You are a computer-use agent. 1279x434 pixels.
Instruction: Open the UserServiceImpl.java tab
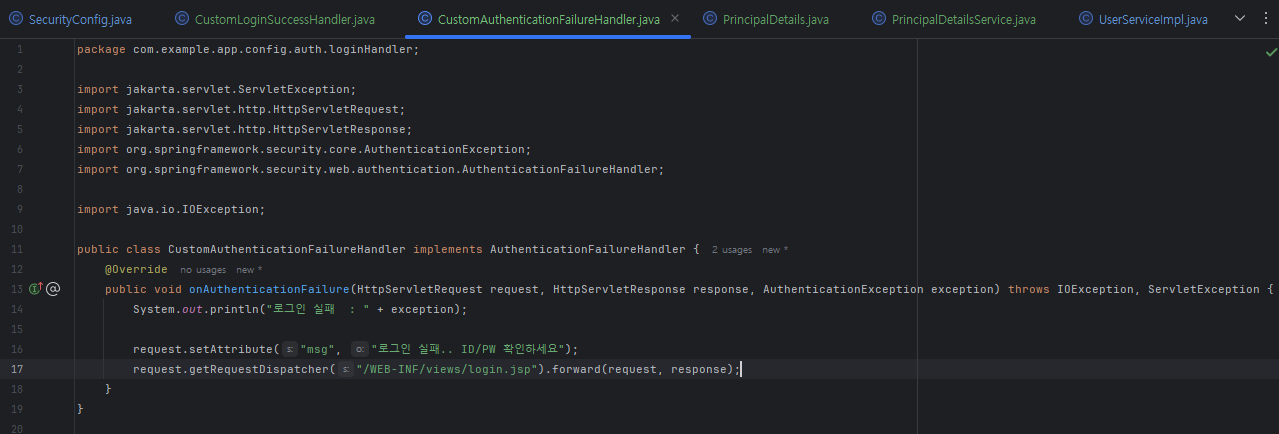pyautogui.click(x=1153, y=19)
